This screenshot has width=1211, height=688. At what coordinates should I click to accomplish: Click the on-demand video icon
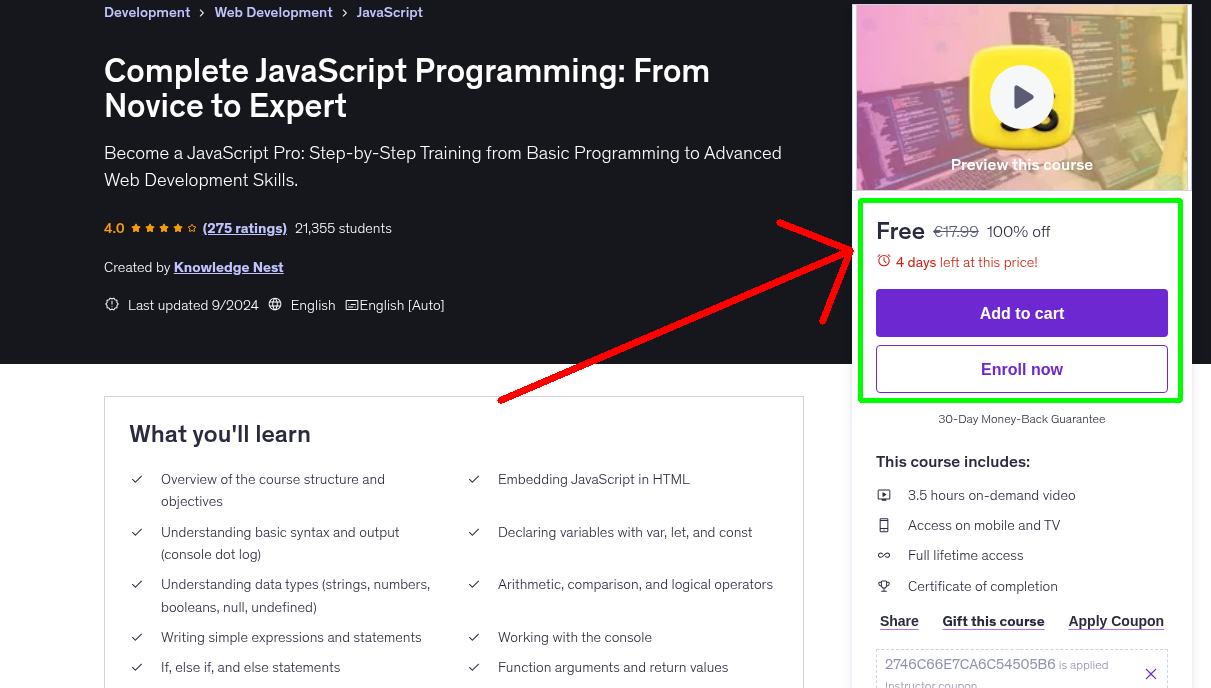[884, 494]
